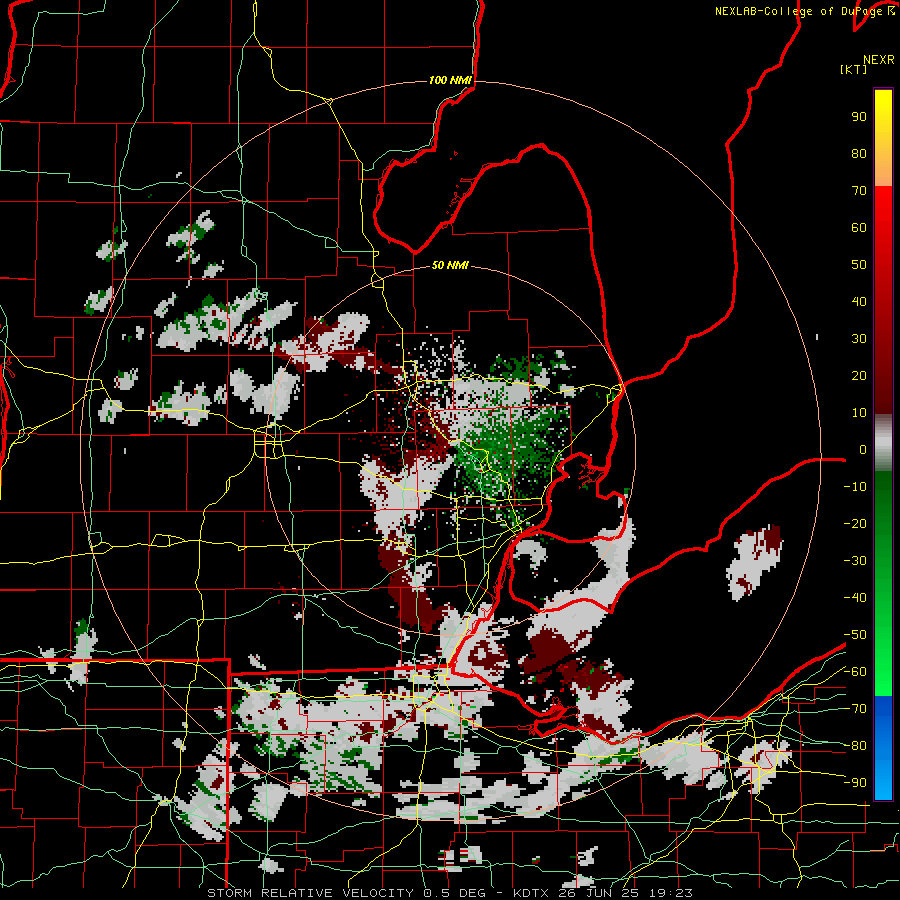
Task: Pick the bright green -50 to -60 color bar segment
Action: click(883, 653)
